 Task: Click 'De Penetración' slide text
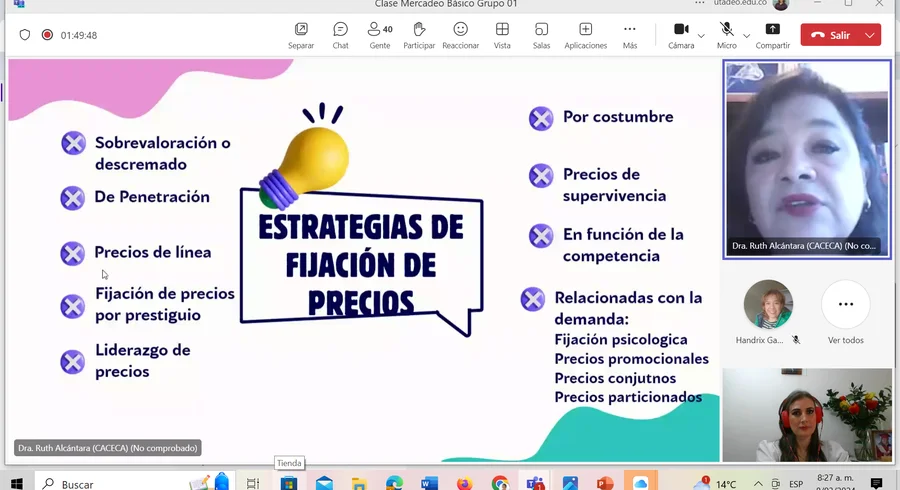click(152, 197)
